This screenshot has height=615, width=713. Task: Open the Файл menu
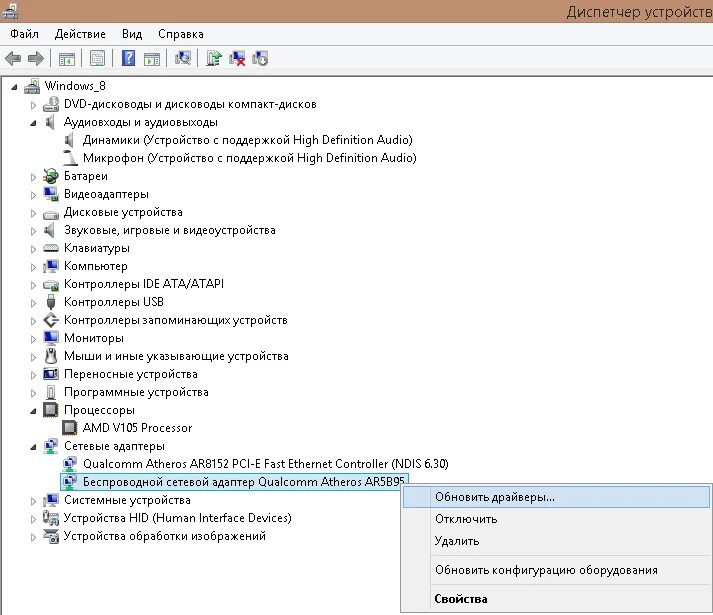25,34
